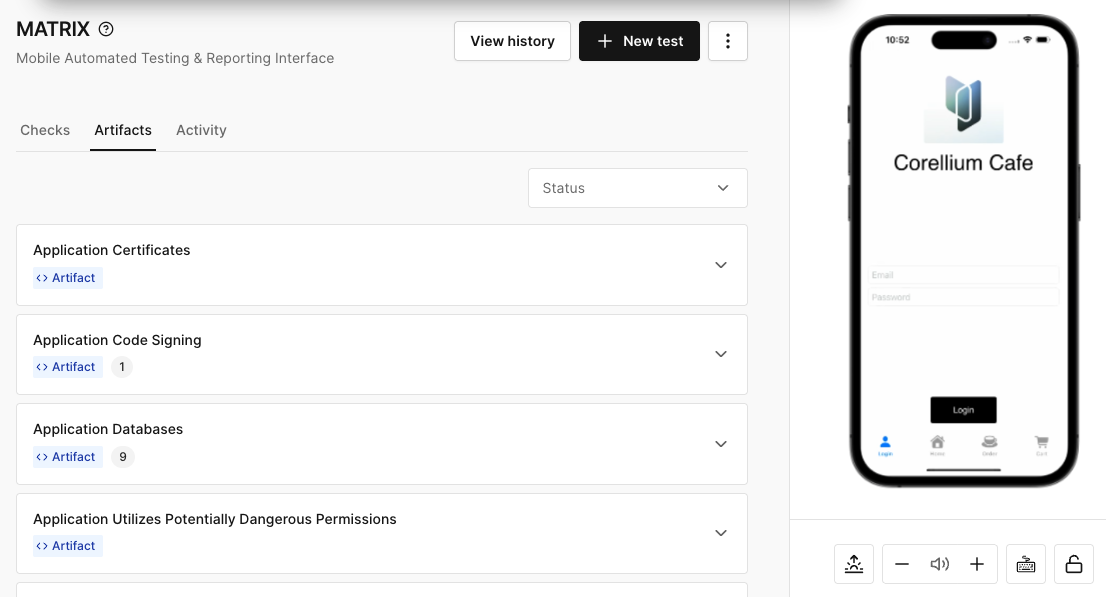The width and height of the screenshot is (1106, 597).
Task: Decrease device volume with the minus icon
Action: coord(901,564)
